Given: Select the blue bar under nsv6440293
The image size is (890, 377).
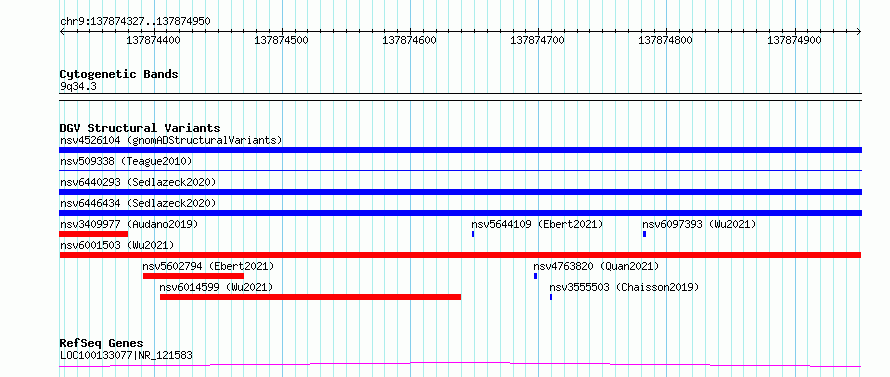Looking at the screenshot, I should click(x=460, y=192).
